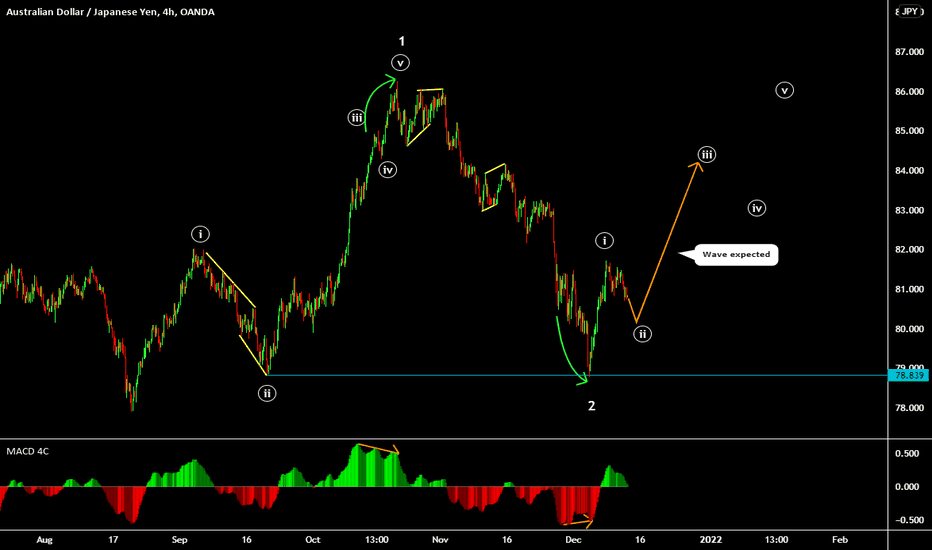Click the 0.000 MACD scale value
Image resolution: width=932 pixels, height=550 pixels.
coord(907,487)
